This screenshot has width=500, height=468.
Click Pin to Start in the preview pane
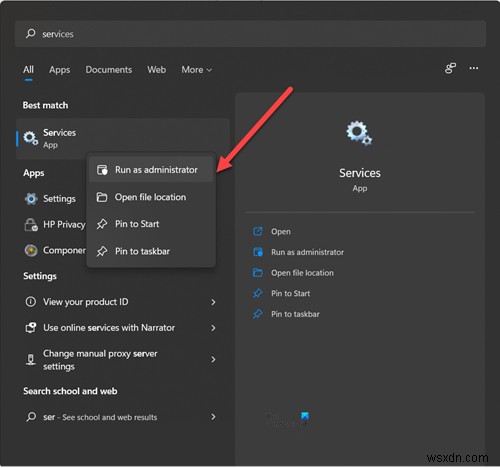[291, 294]
